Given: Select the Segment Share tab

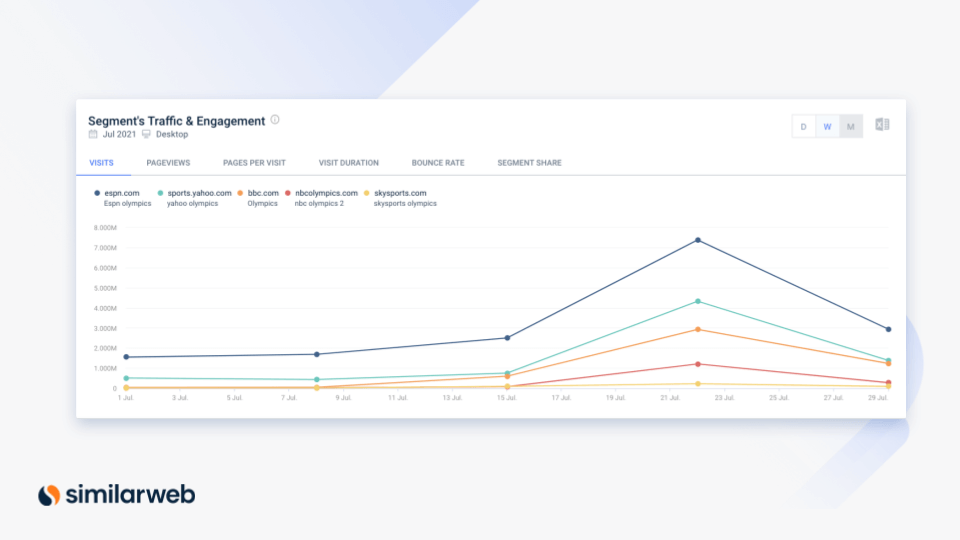Looking at the screenshot, I should pos(529,163).
